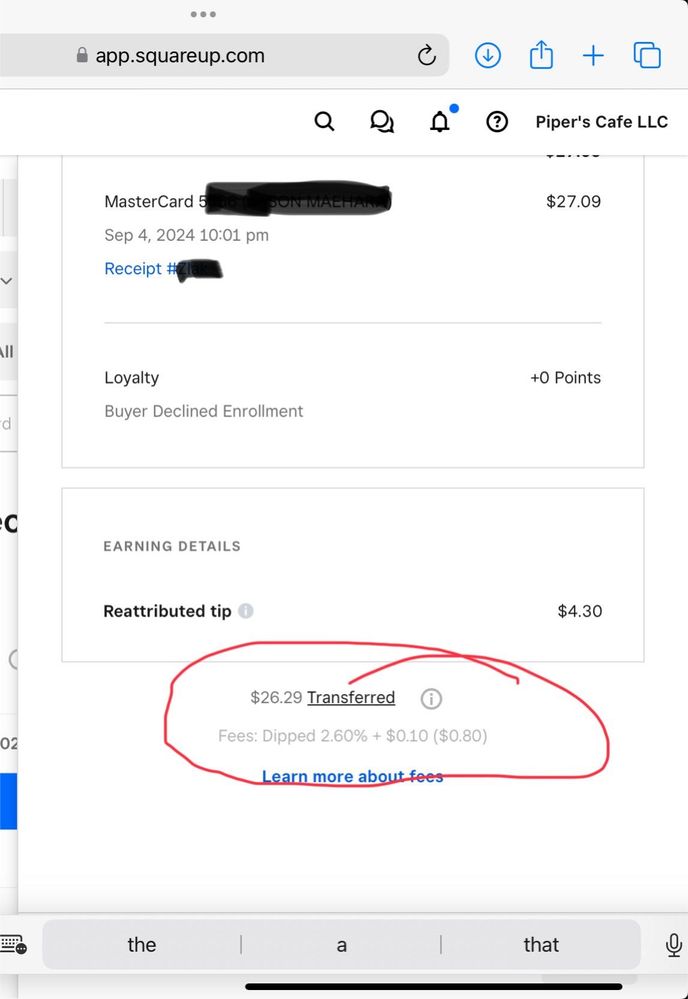This screenshot has width=688, height=999.
Task: Tap the address bar app.squareup.com
Action: tap(223, 55)
